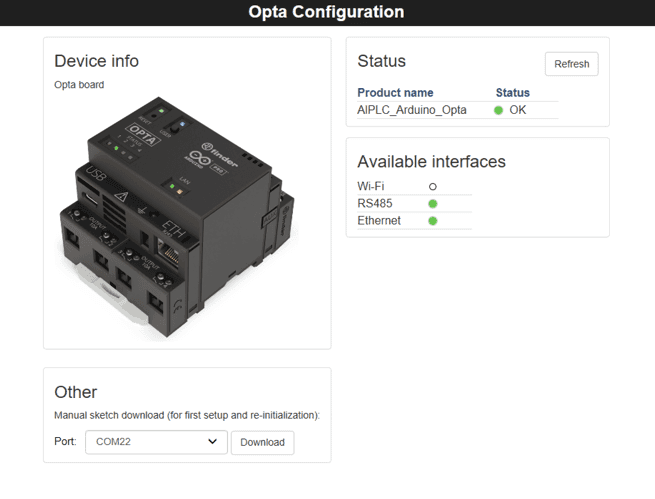
Task: Click the Other section heading
Action: click(76, 392)
